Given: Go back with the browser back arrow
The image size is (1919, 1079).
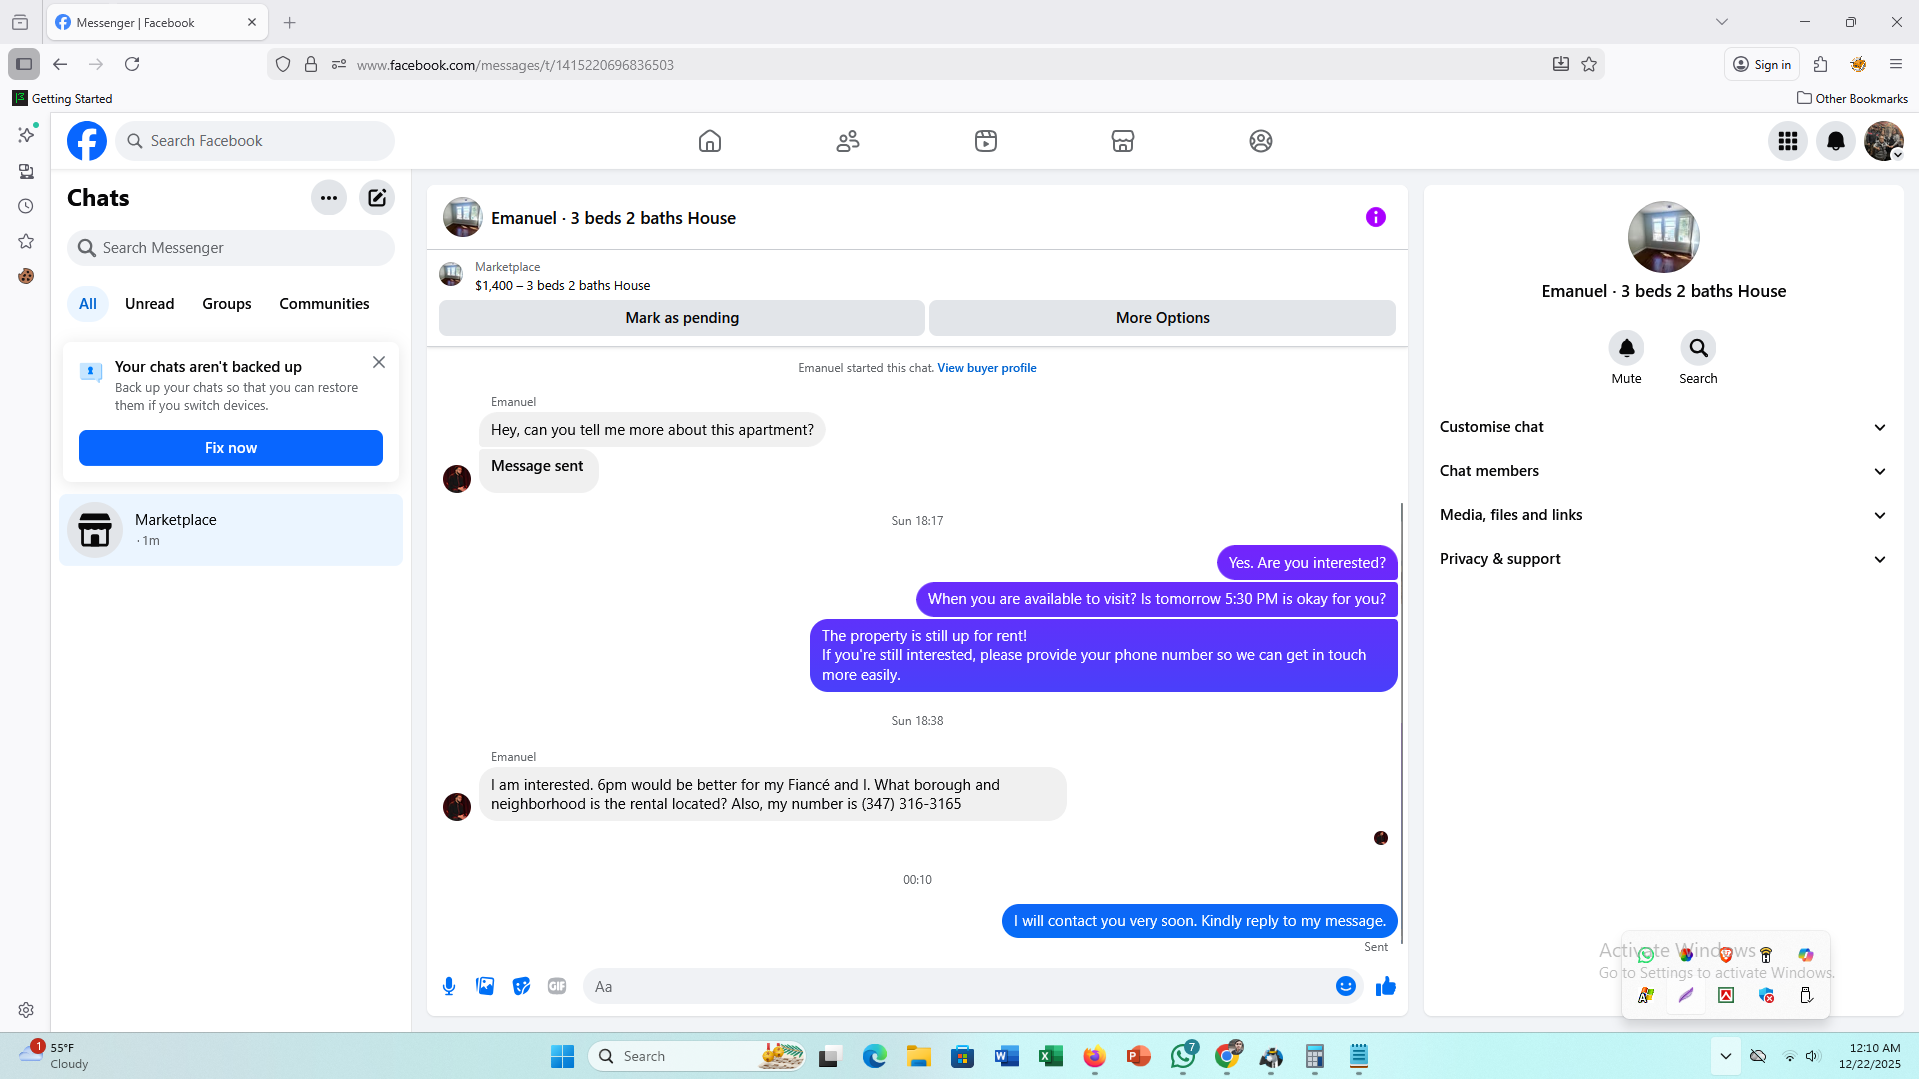Looking at the screenshot, I should click(x=60, y=64).
